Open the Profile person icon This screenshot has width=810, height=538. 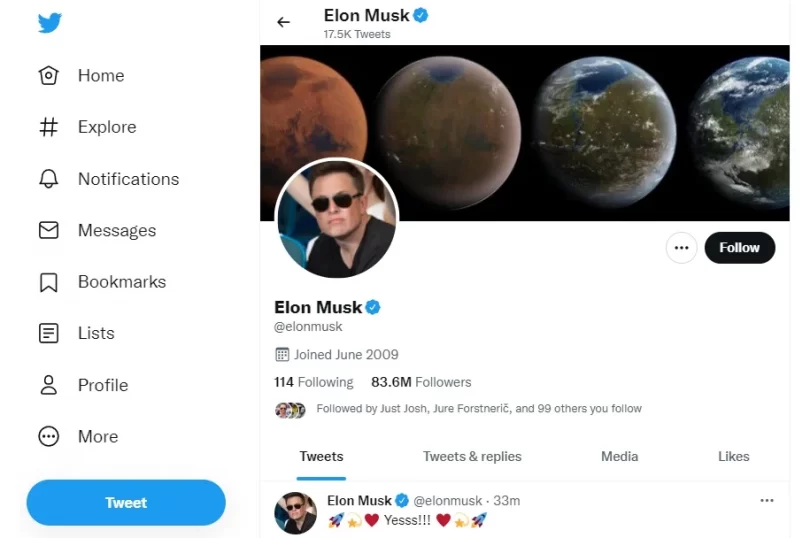tap(48, 385)
